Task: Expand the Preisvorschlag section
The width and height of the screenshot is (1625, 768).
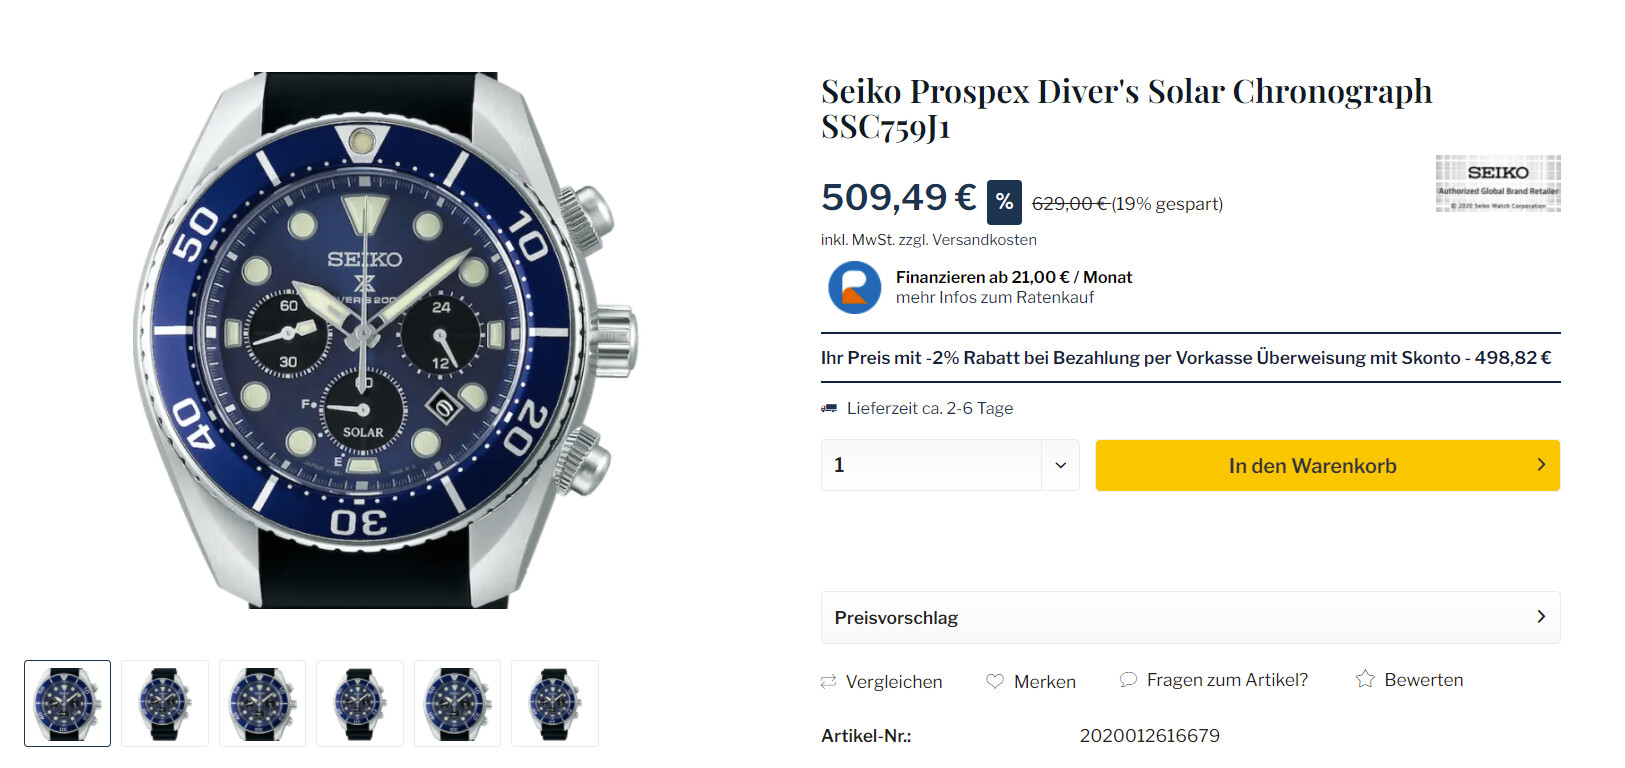Action: (1190, 617)
